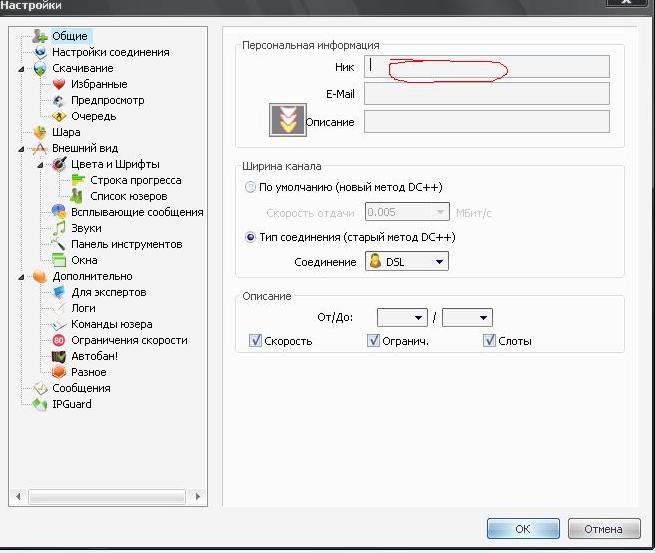Click the Сообщения icon
The image size is (655, 553).
pyautogui.click(x=40, y=388)
